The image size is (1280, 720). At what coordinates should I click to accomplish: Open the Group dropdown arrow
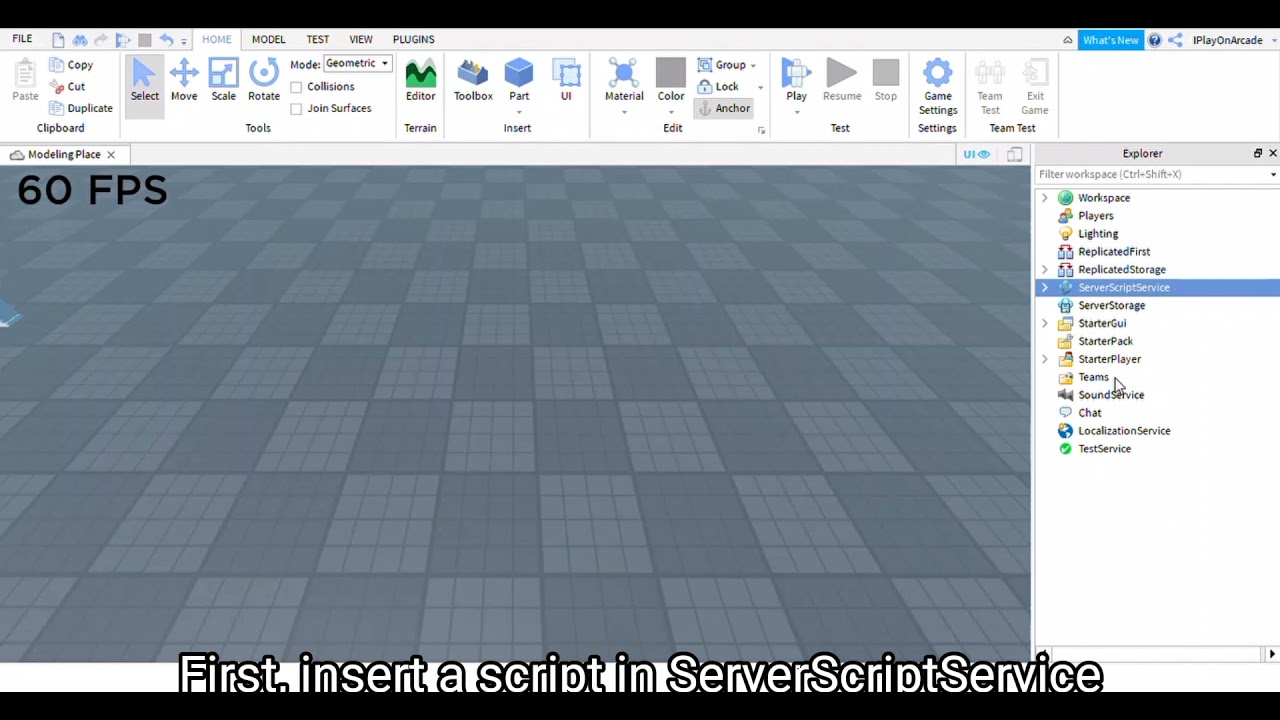point(753,66)
